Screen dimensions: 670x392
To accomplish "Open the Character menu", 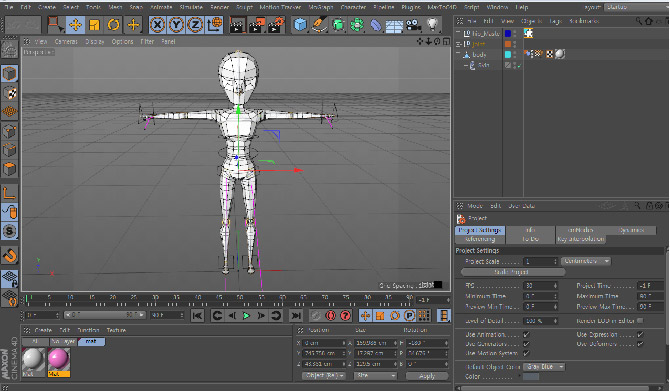I will tap(353, 7).
